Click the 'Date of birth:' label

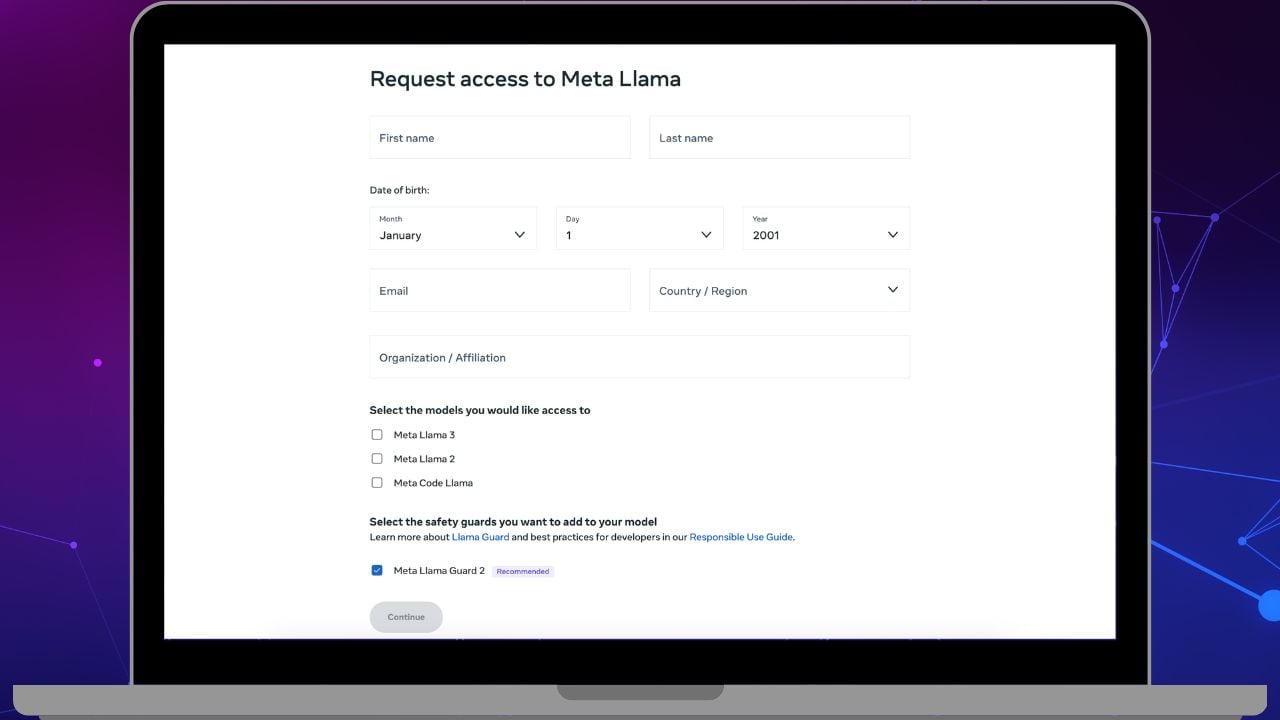(x=399, y=190)
